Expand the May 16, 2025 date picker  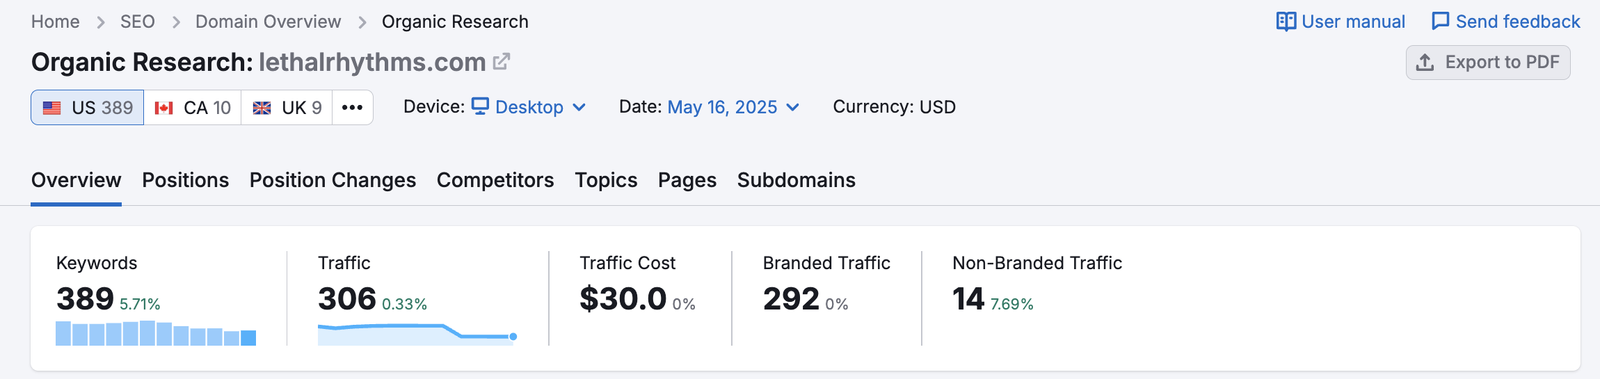point(733,107)
